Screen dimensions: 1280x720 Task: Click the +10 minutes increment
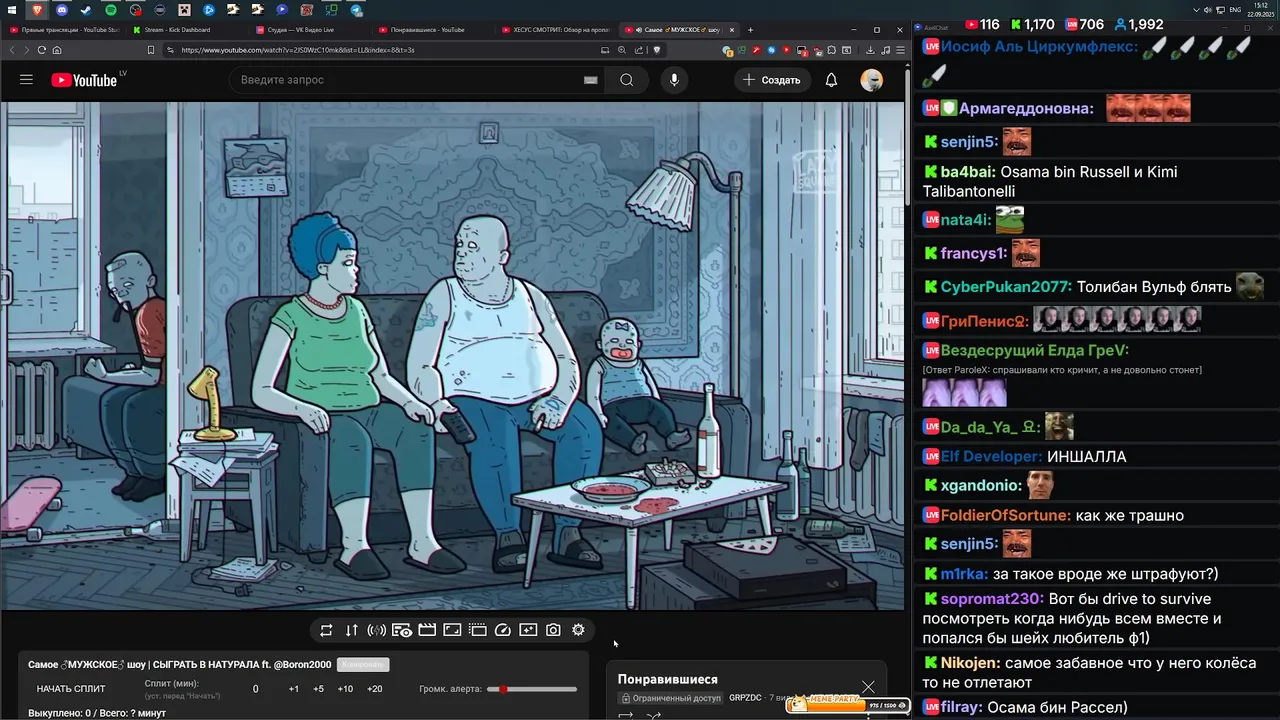345,689
